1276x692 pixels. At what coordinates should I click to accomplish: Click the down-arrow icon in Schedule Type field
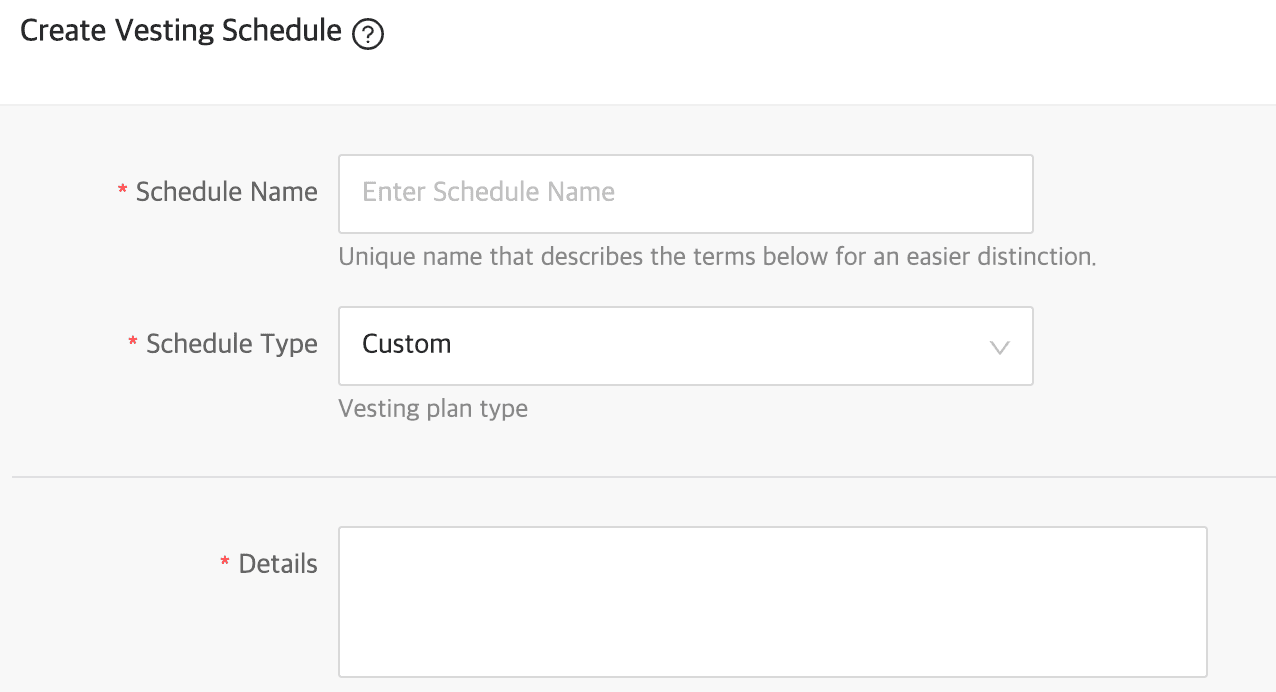click(x=997, y=347)
